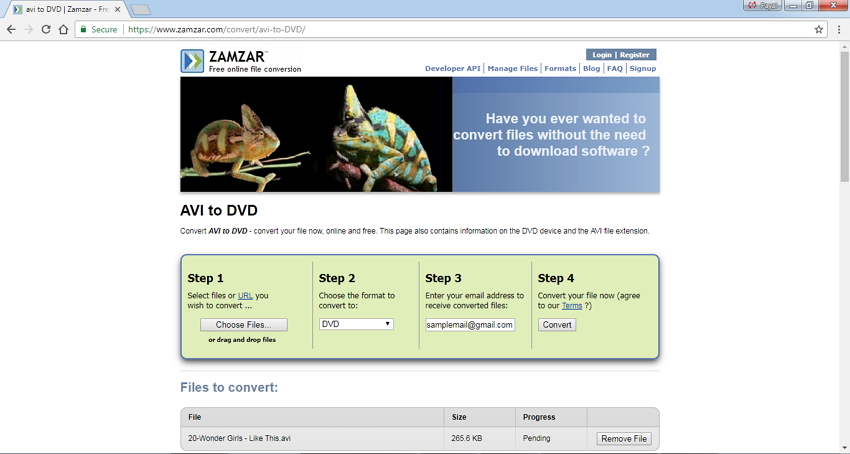Reload the page with refresh icon

pos(46,30)
